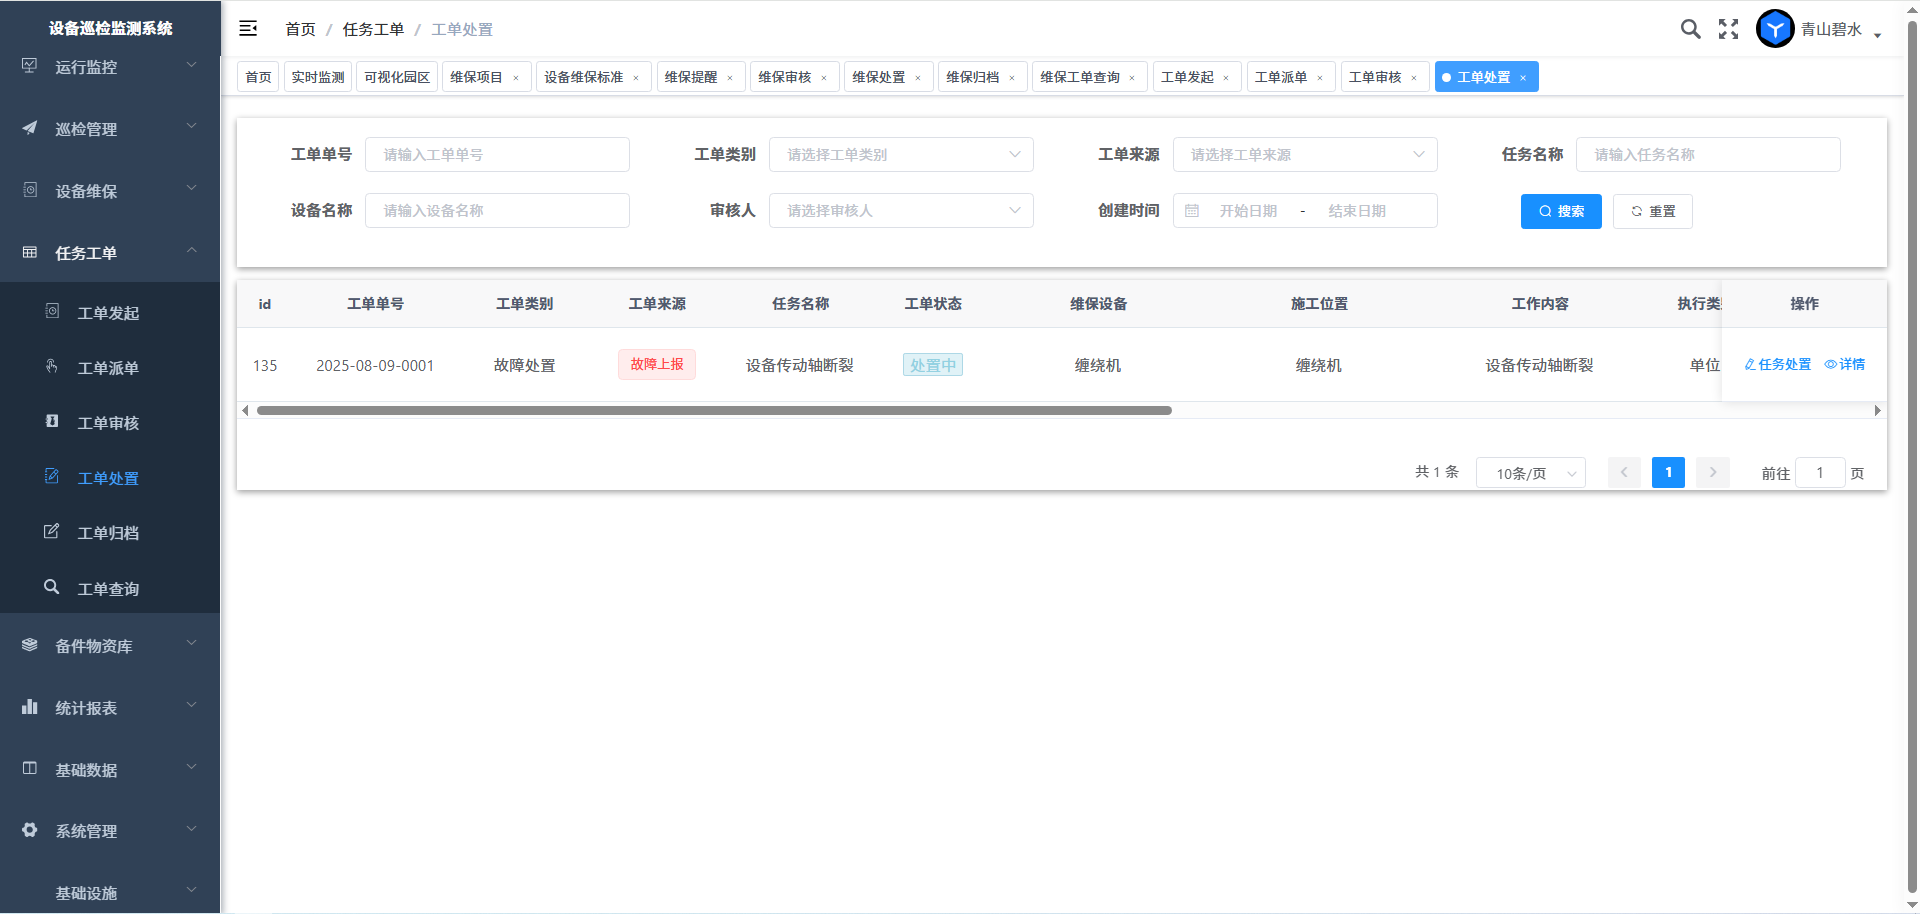
Task: Click the 任务处置 link in row 135
Action: pos(1778,365)
